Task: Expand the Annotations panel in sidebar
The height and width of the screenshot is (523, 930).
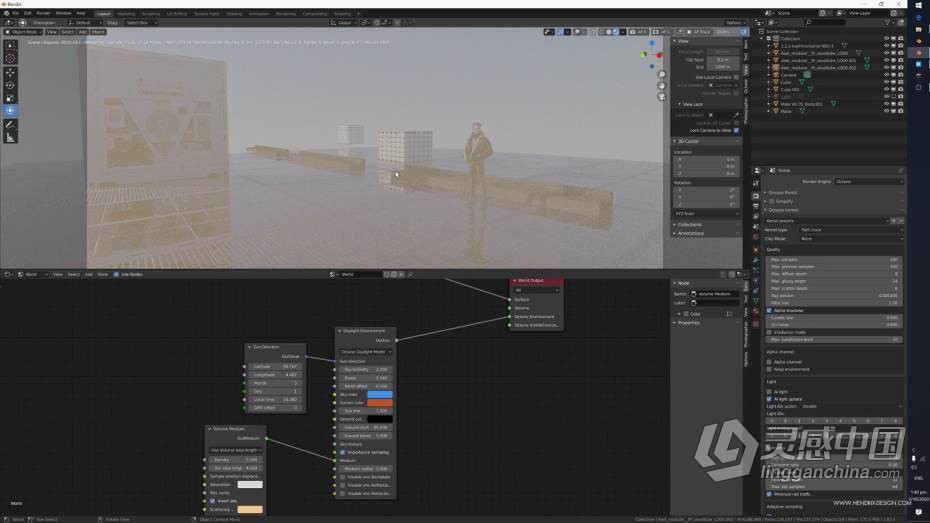Action: (x=675, y=234)
